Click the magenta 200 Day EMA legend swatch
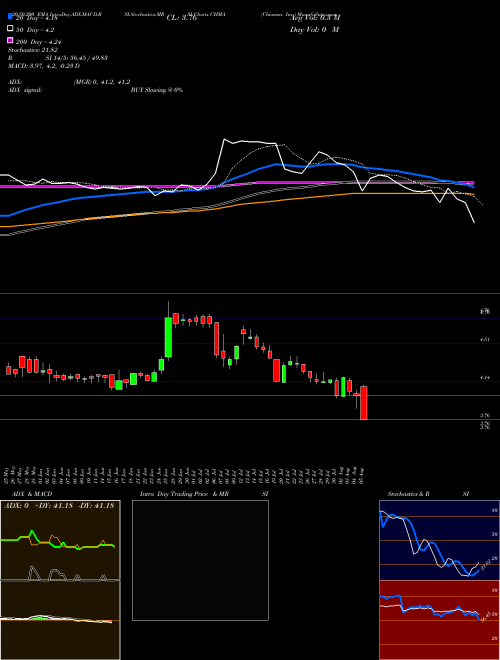Viewport: 500px width, 660px height. click(10, 40)
